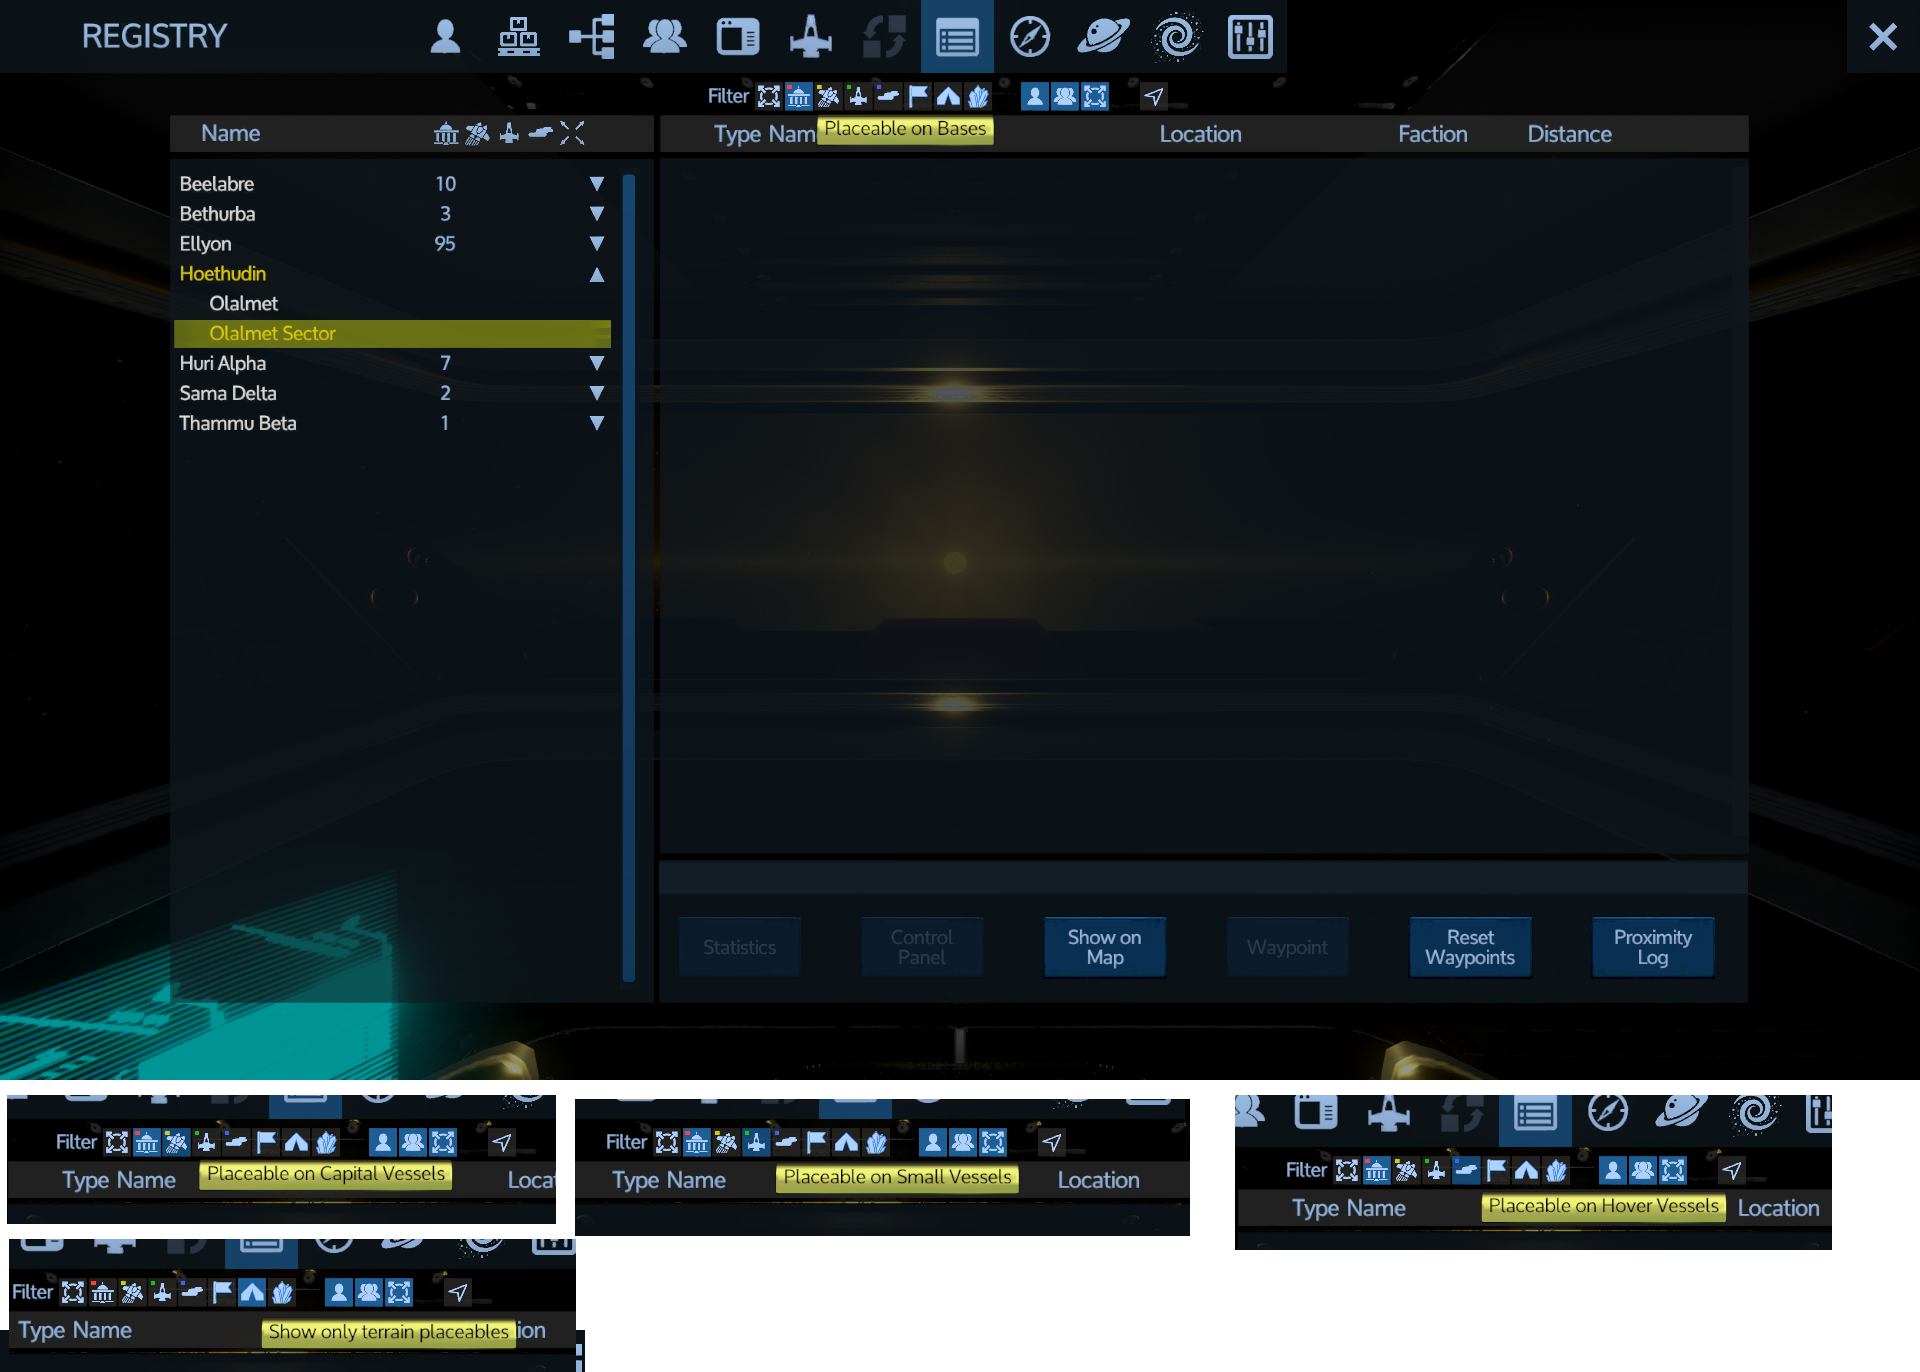Open the settings sliders icon

1250,37
